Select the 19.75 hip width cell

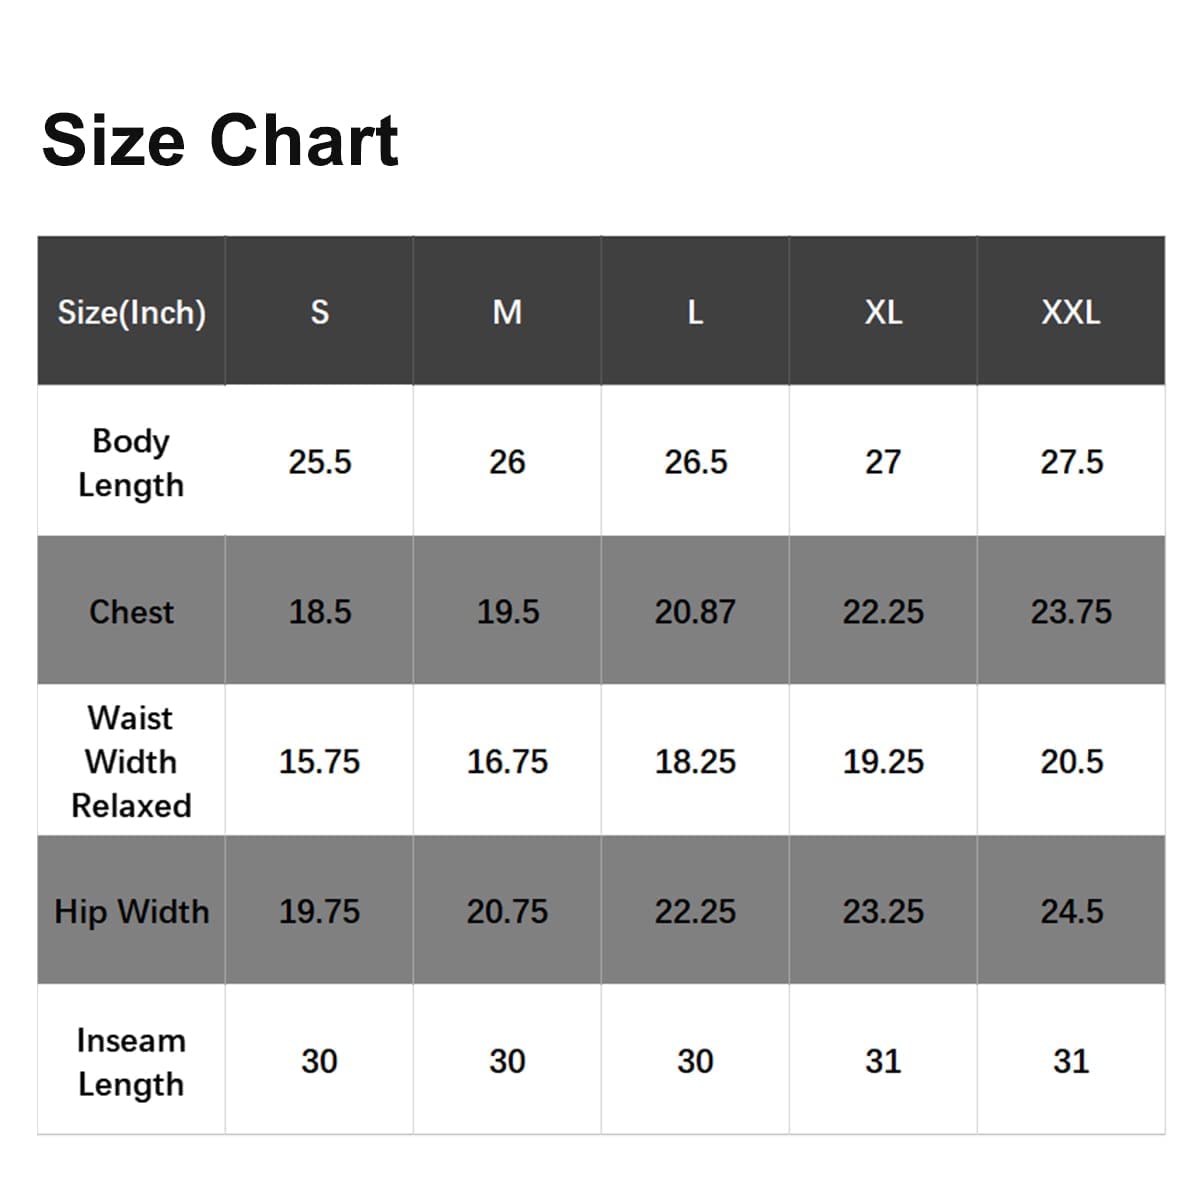tap(319, 911)
